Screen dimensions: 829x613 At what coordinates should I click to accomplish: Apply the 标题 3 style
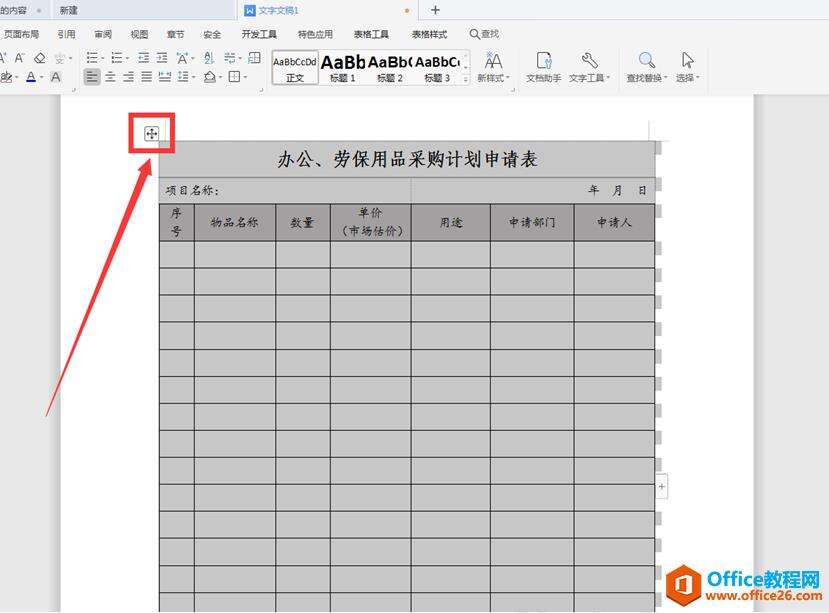point(437,68)
